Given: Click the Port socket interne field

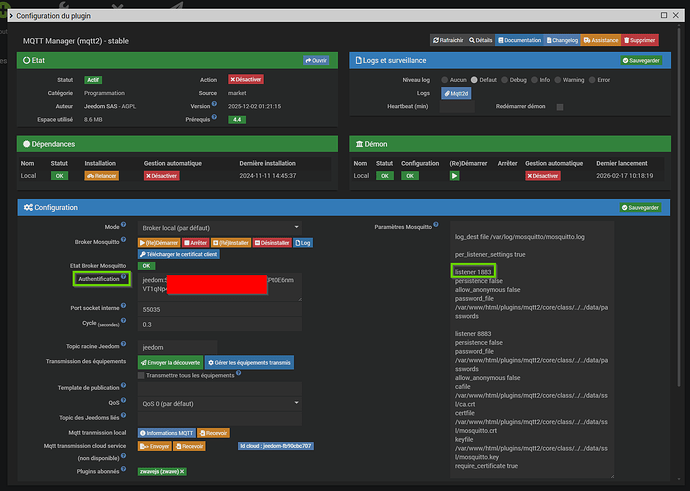Looking at the screenshot, I should (x=219, y=310).
